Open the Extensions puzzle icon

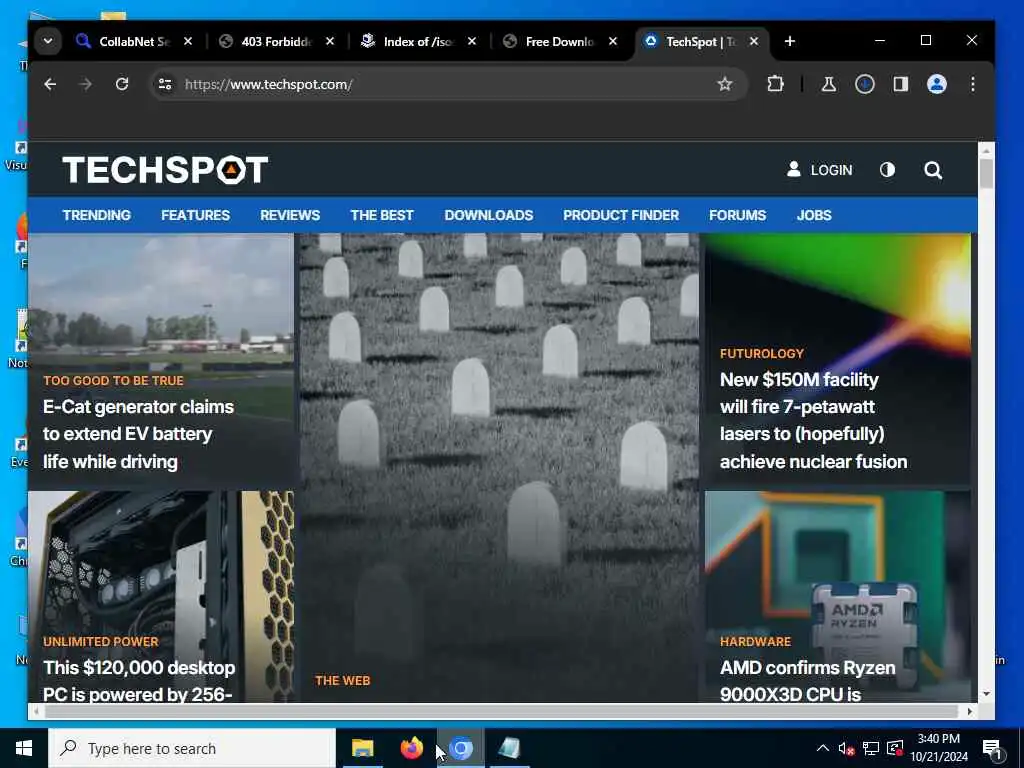[x=775, y=84]
